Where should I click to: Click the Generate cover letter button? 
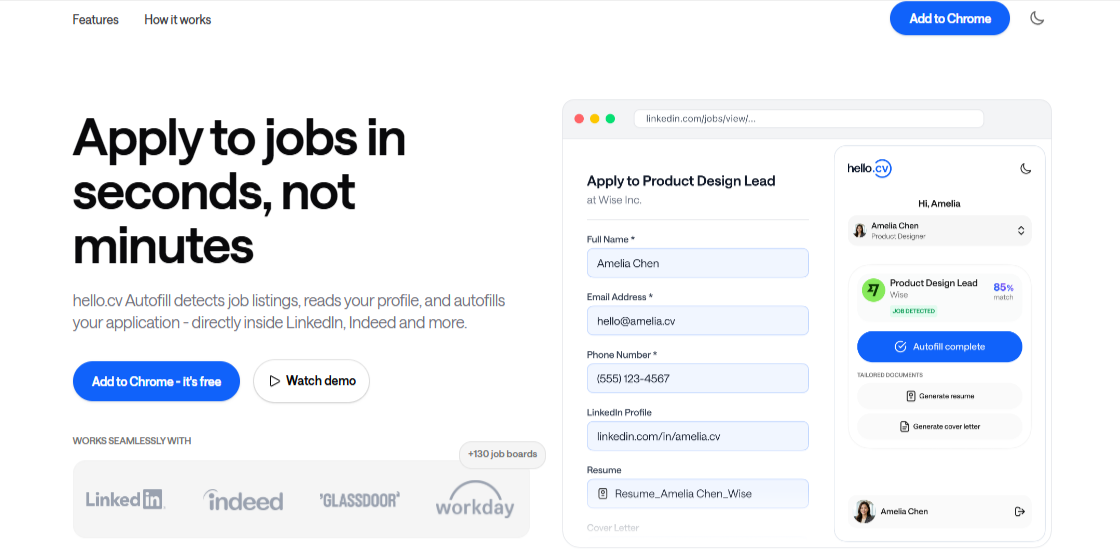[x=939, y=426]
